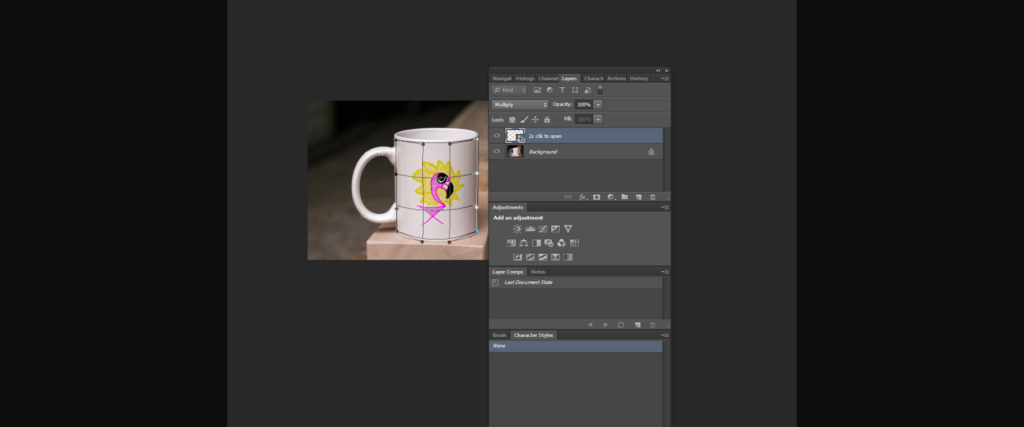
Task: Switch to the Histogram tab
Action: pos(525,78)
